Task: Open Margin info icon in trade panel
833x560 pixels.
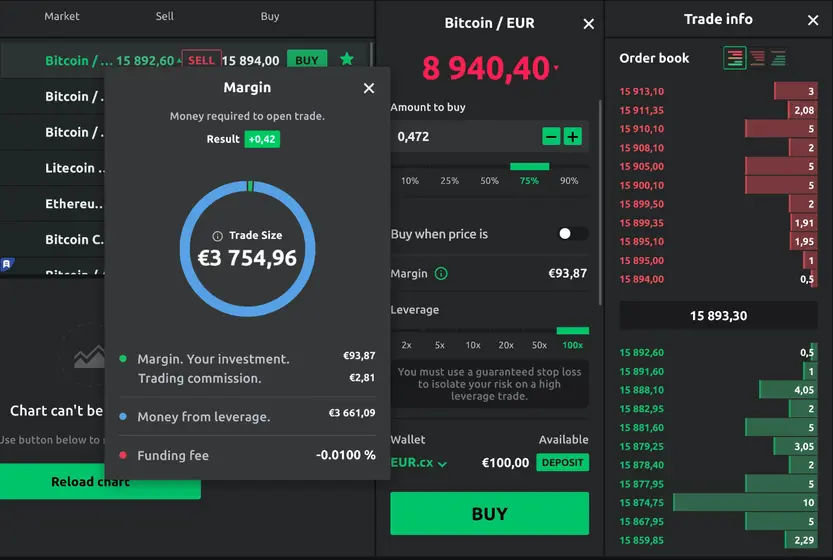Action: [441, 274]
